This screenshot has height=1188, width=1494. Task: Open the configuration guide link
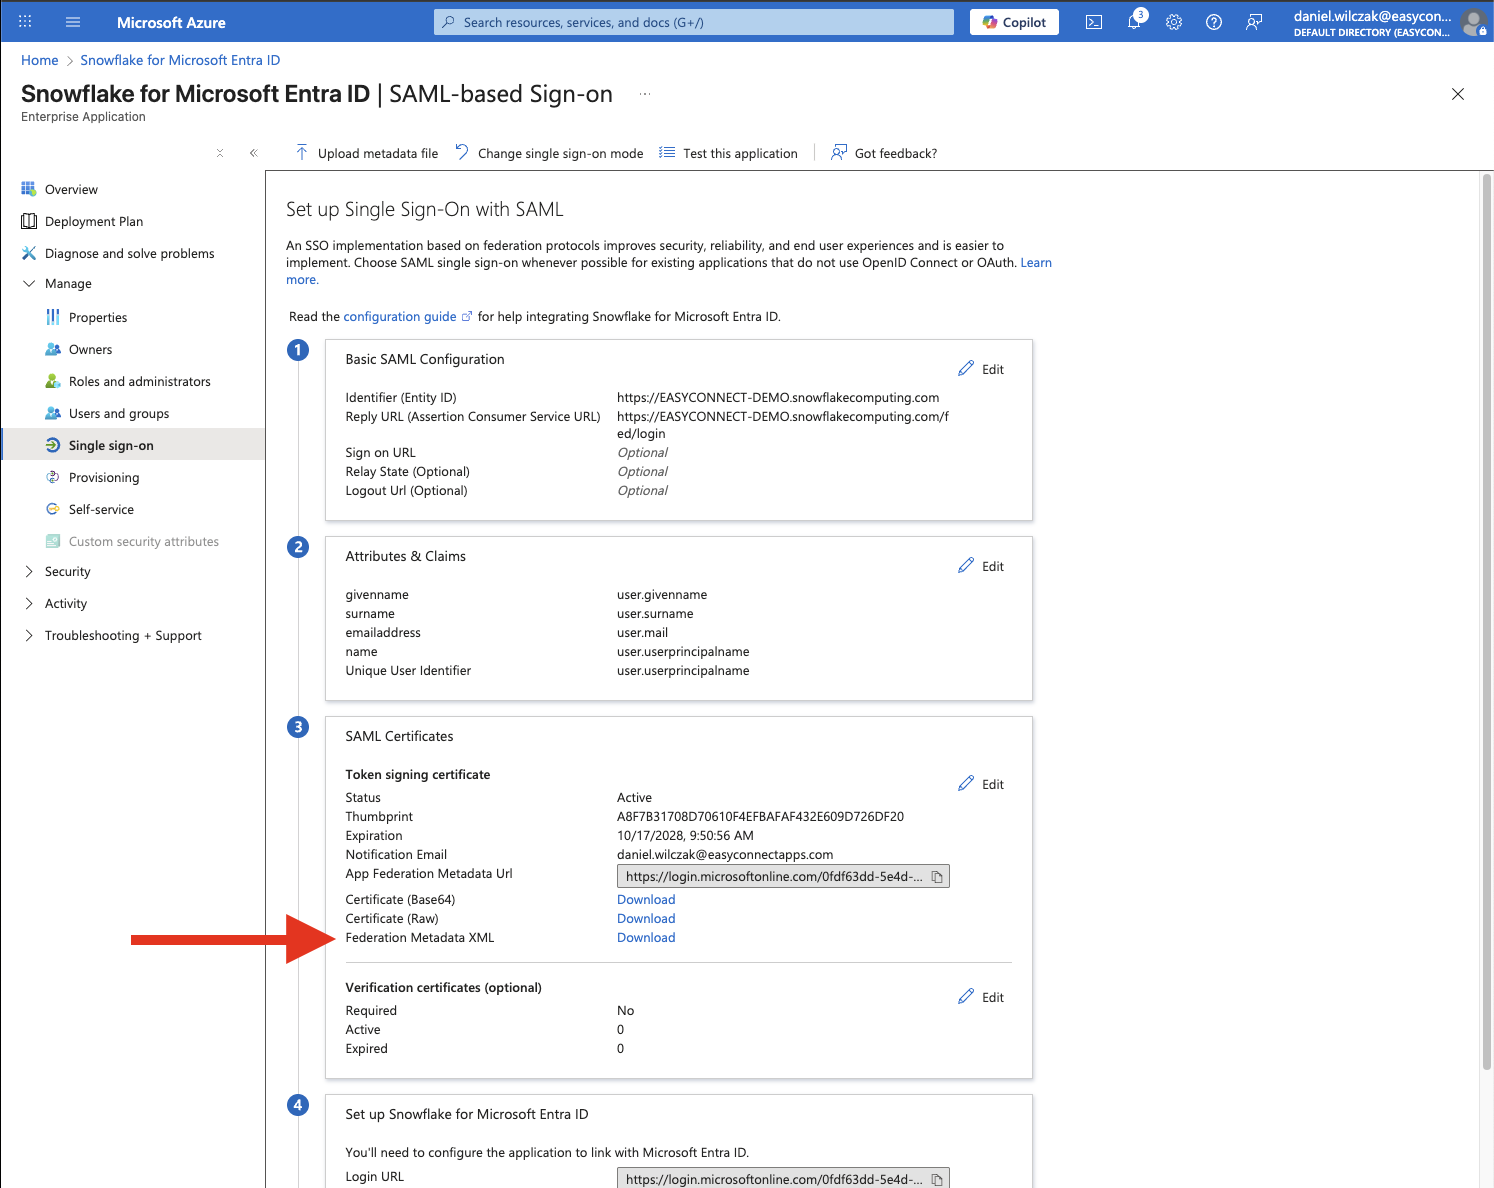click(x=400, y=317)
